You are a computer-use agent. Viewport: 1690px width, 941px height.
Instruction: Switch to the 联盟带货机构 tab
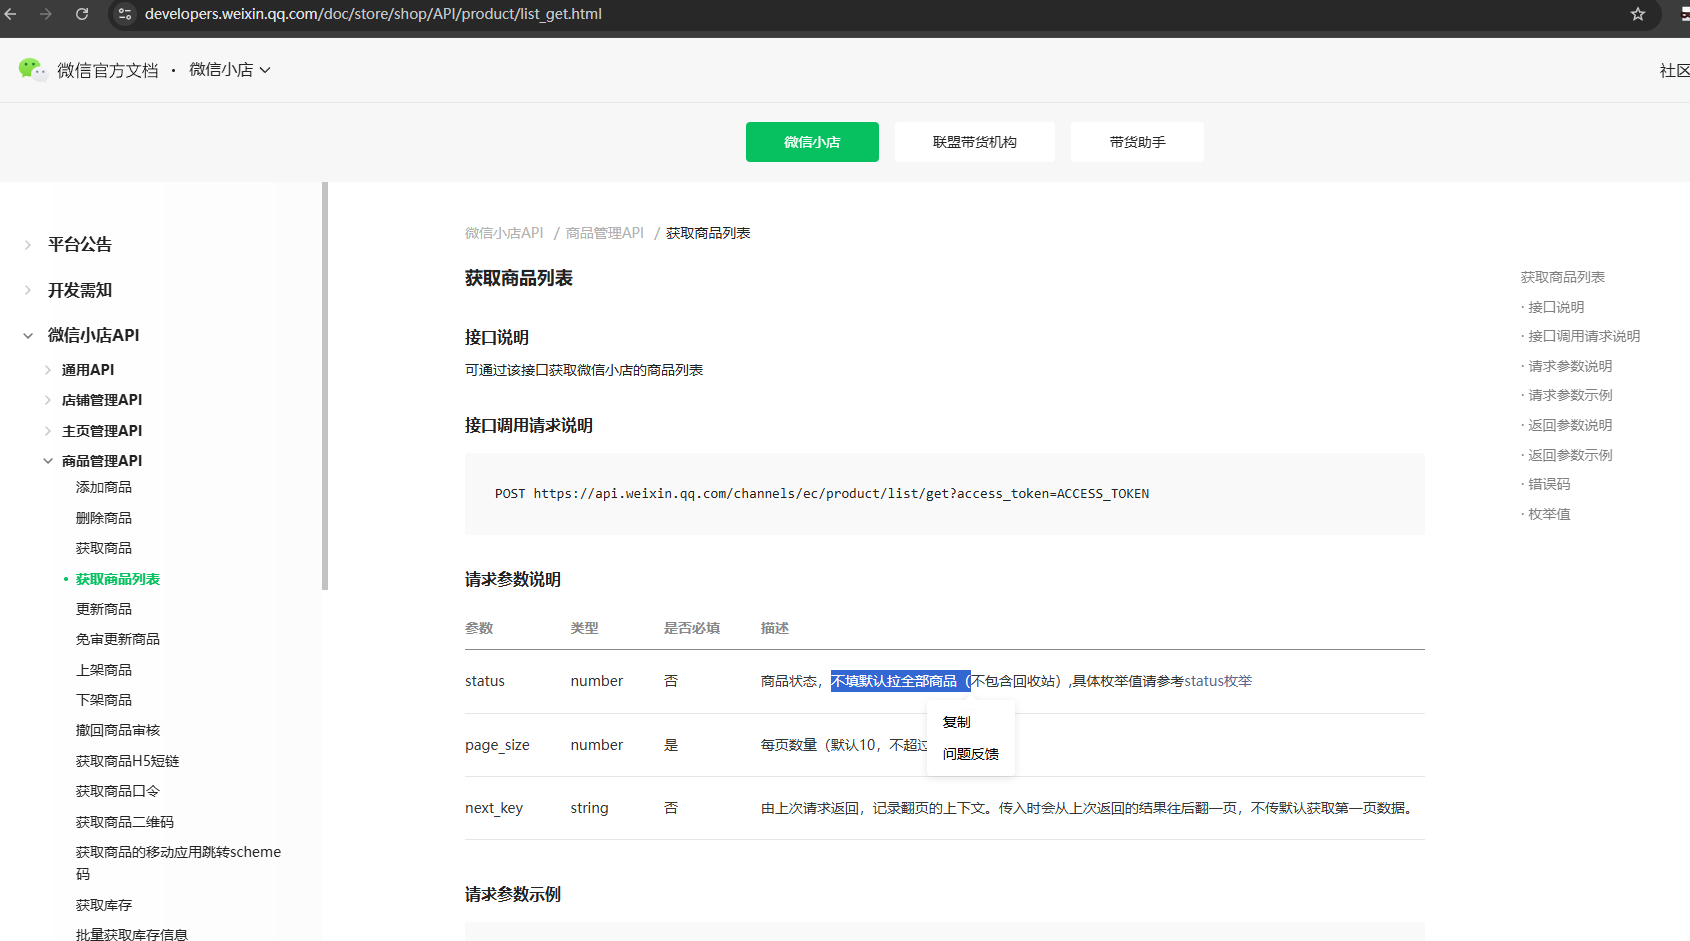pos(975,142)
